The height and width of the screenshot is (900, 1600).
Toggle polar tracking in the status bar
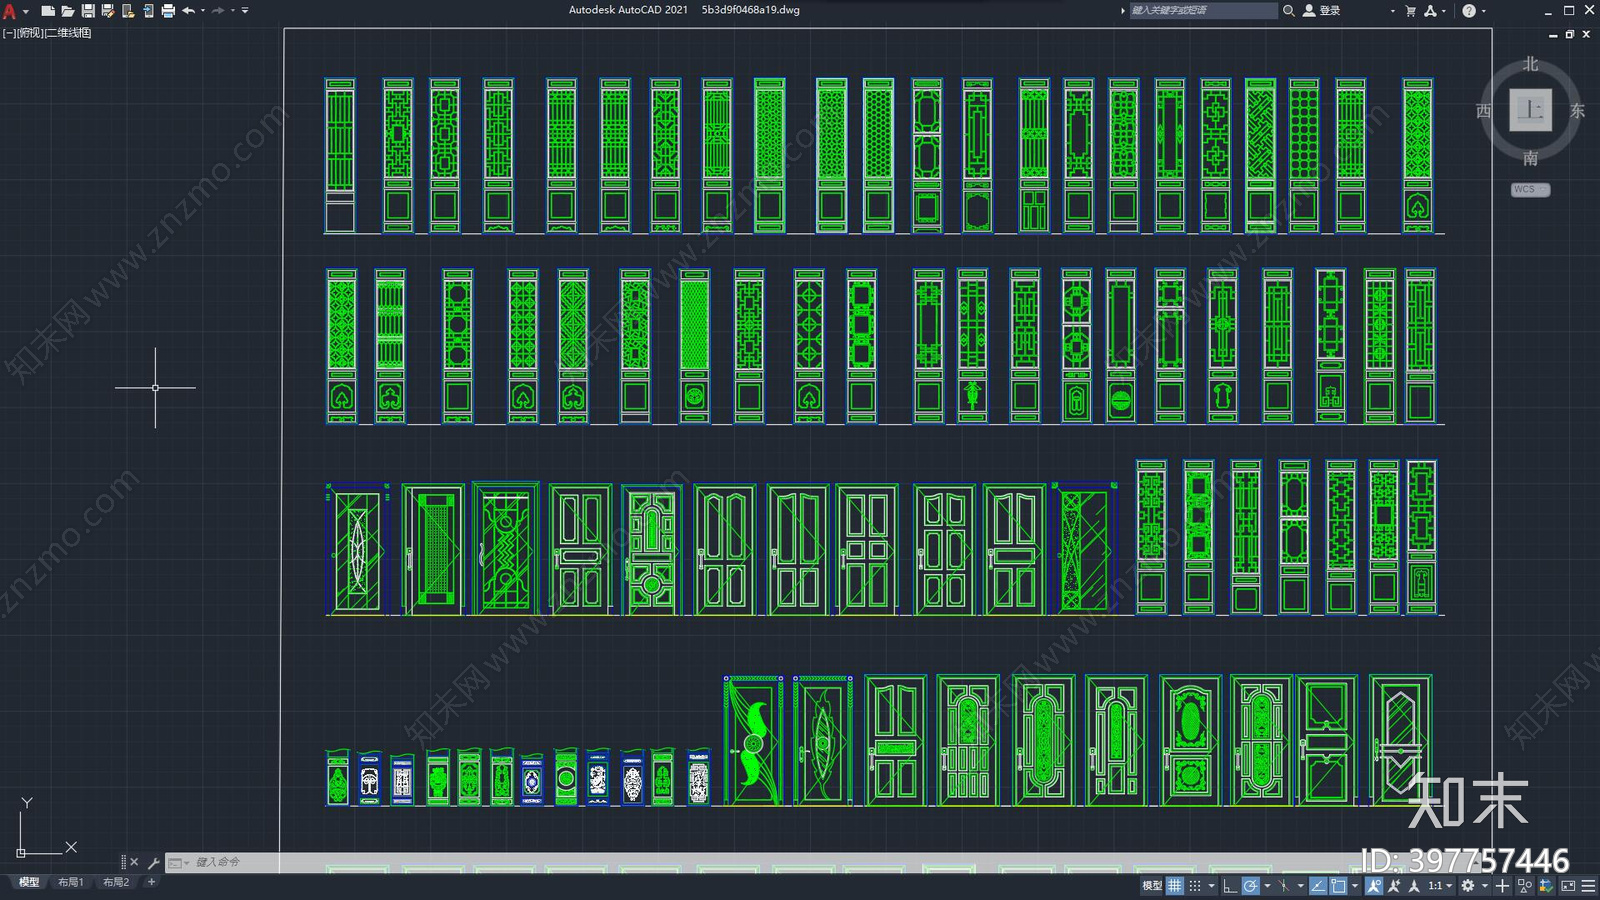(x=1251, y=886)
